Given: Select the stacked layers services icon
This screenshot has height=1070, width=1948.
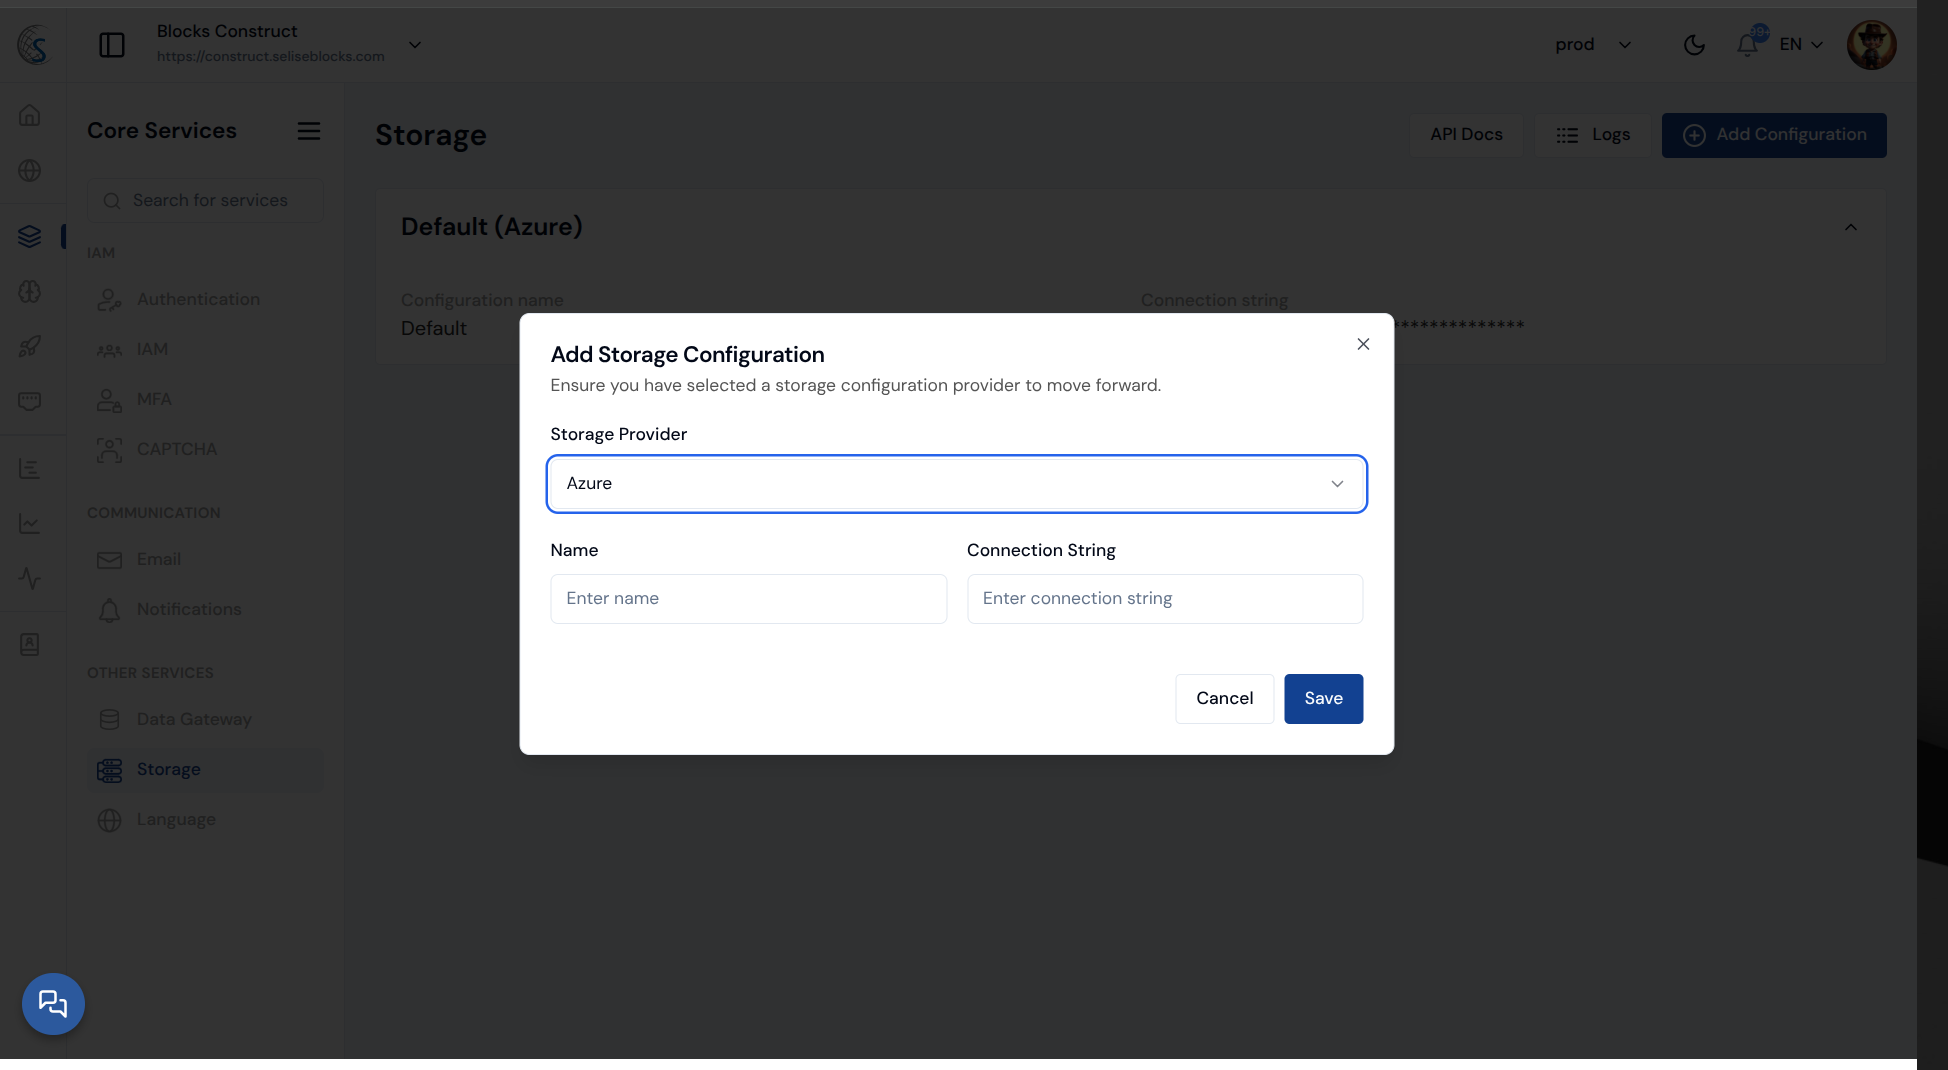Looking at the screenshot, I should click(x=30, y=236).
